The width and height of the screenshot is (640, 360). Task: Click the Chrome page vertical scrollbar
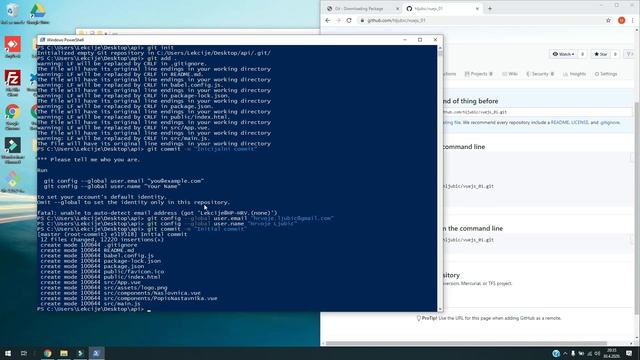click(637, 208)
